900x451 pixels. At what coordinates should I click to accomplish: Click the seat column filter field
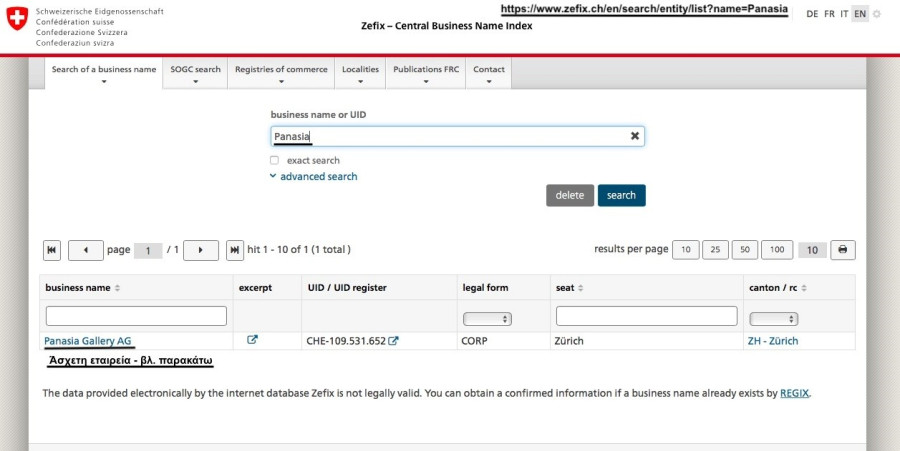(647, 316)
